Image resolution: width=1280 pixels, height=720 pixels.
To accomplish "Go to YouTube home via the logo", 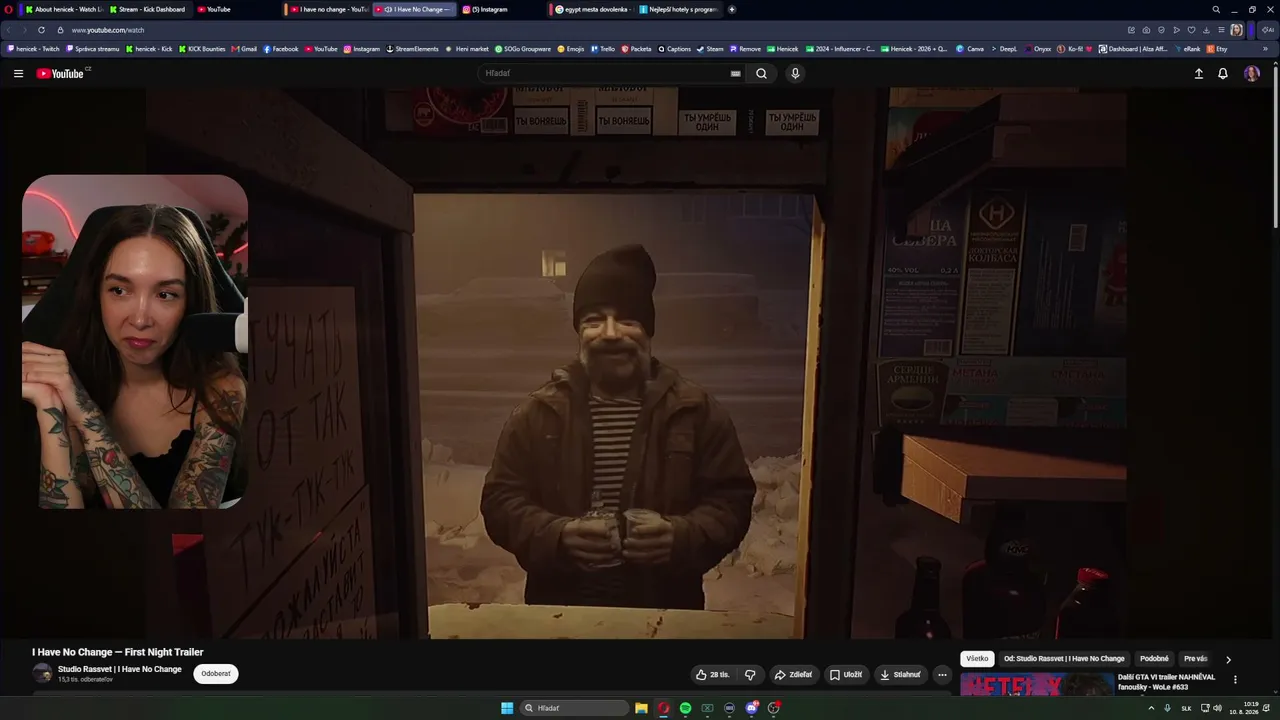I will [x=62, y=73].
